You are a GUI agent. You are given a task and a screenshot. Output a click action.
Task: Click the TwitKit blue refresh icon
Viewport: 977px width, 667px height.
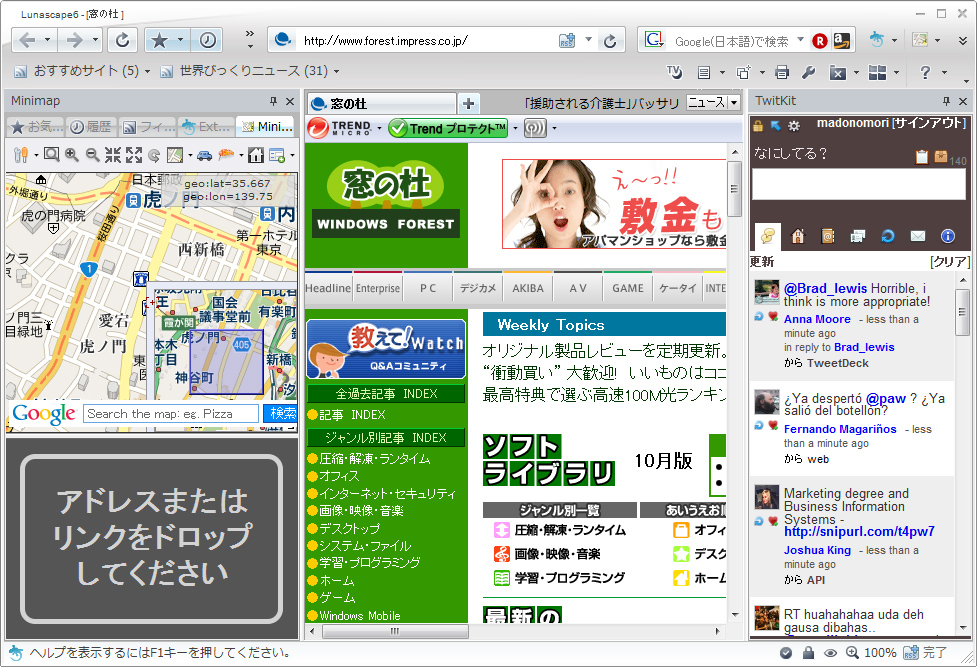pyautogui.click(x=887, y=236)
